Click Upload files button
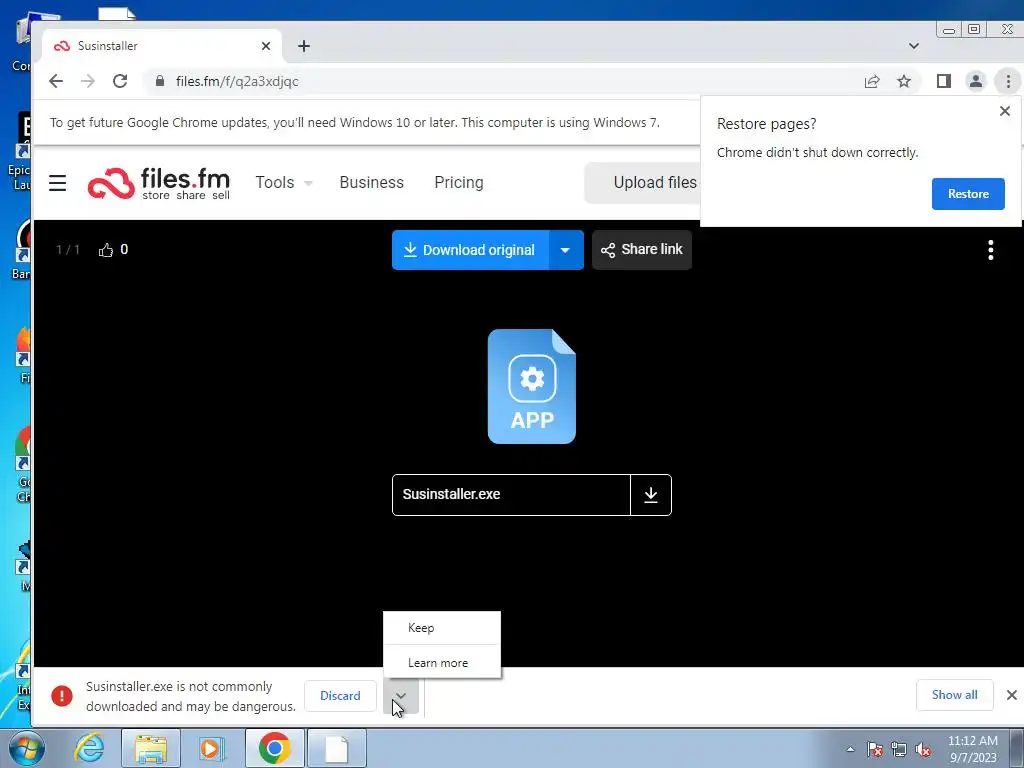1024x768 pixels. tap(643, 183)
